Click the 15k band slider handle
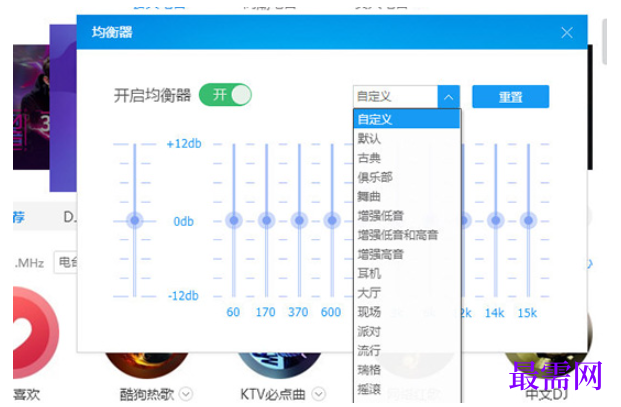 [x=528, y=220]
